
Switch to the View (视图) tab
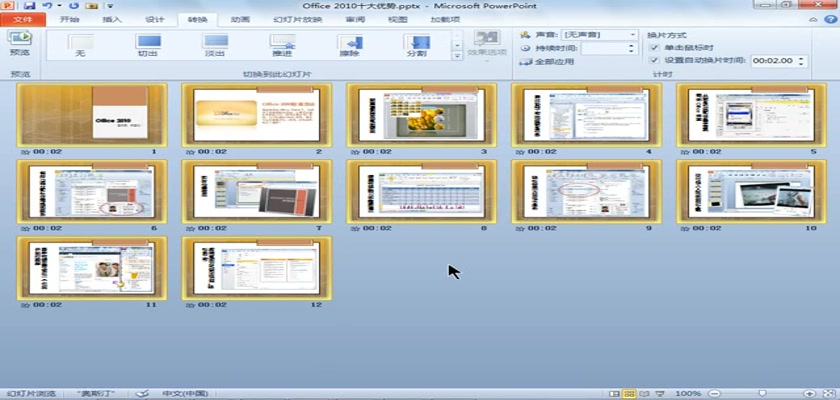tap(398, 20)
